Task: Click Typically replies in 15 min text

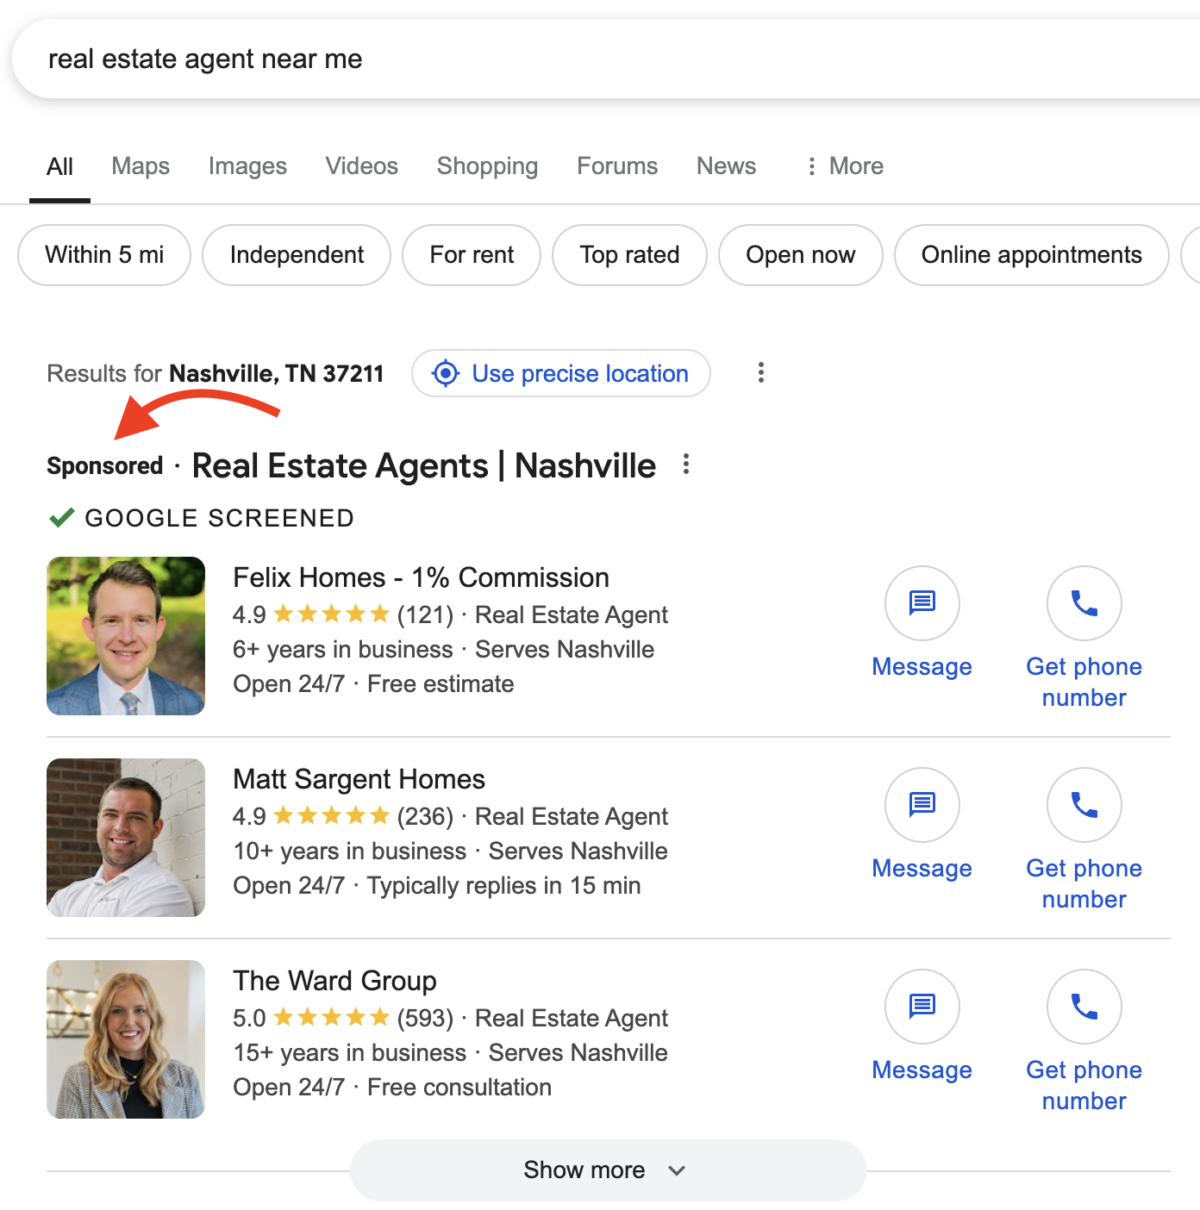Action: 504,886
